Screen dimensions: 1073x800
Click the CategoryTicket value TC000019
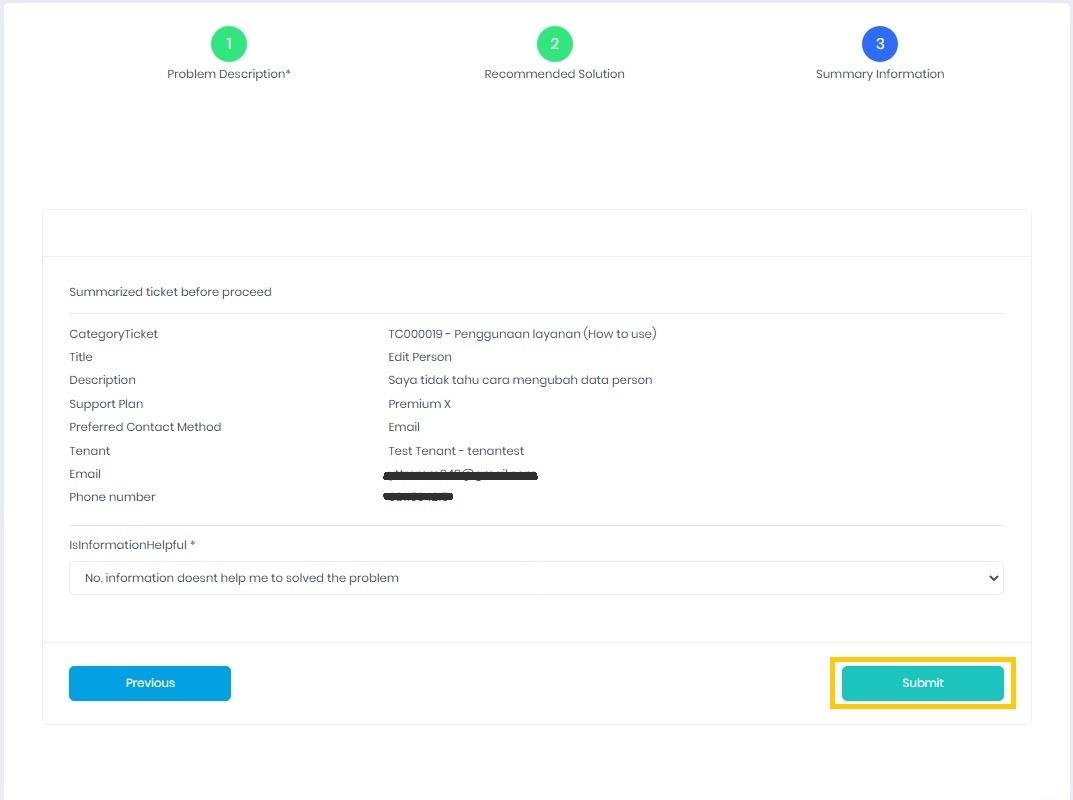tap(521, 333)
